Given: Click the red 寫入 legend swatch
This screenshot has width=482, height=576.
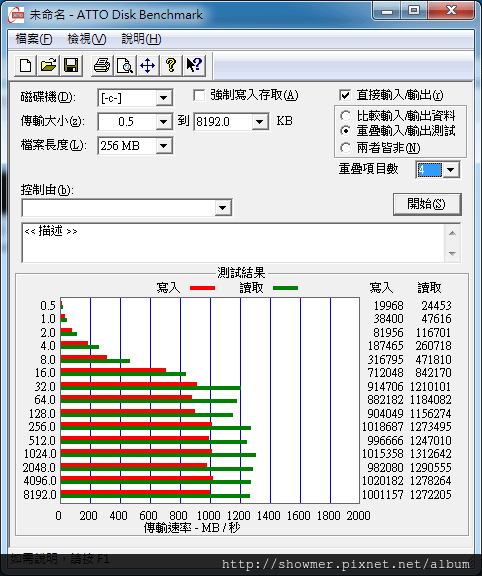Looking at the screenshot, I should point(202,288).
